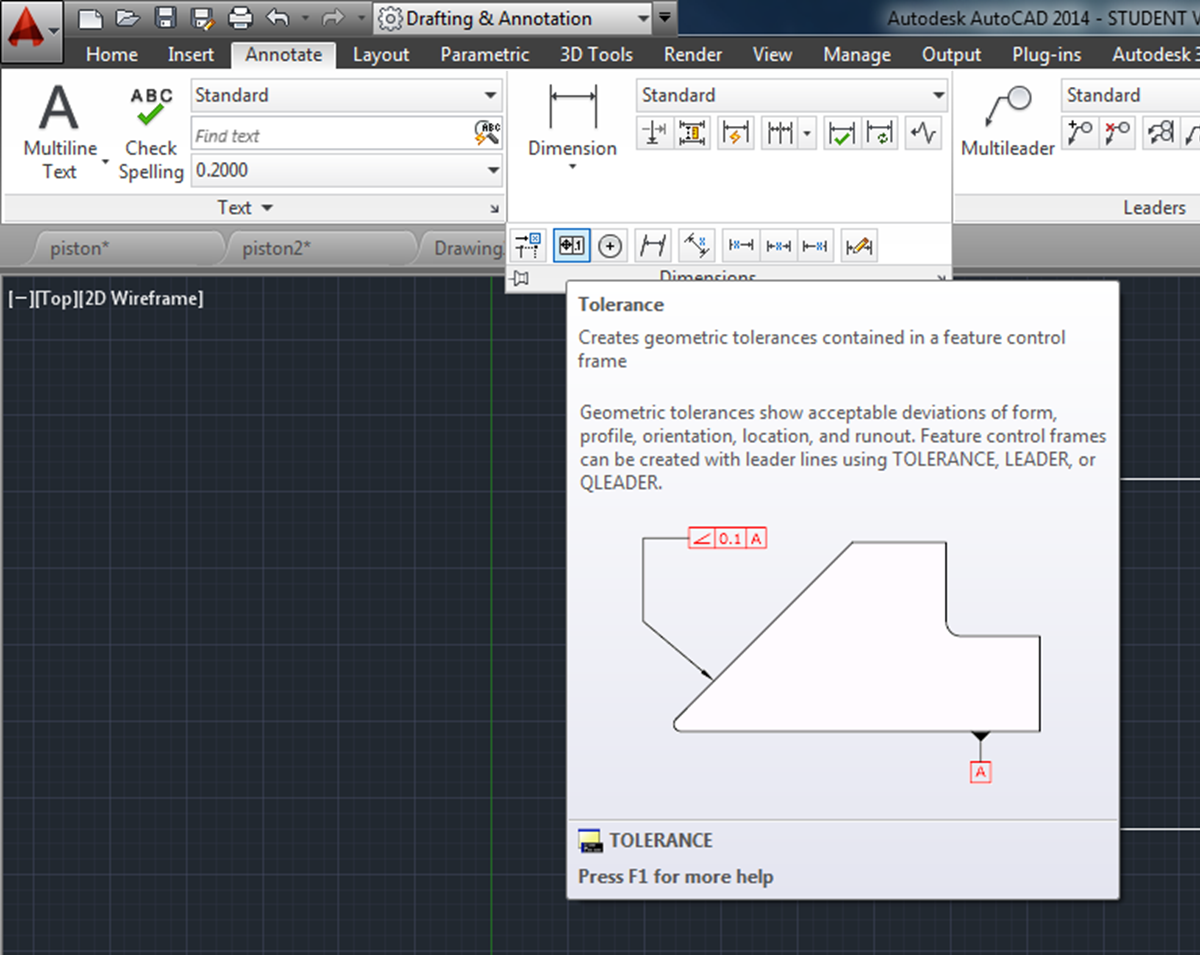This screenshot has width=1200, height=955.
Task: Expand the Continue dimension dropdown arrow
Action: (807, 132)
